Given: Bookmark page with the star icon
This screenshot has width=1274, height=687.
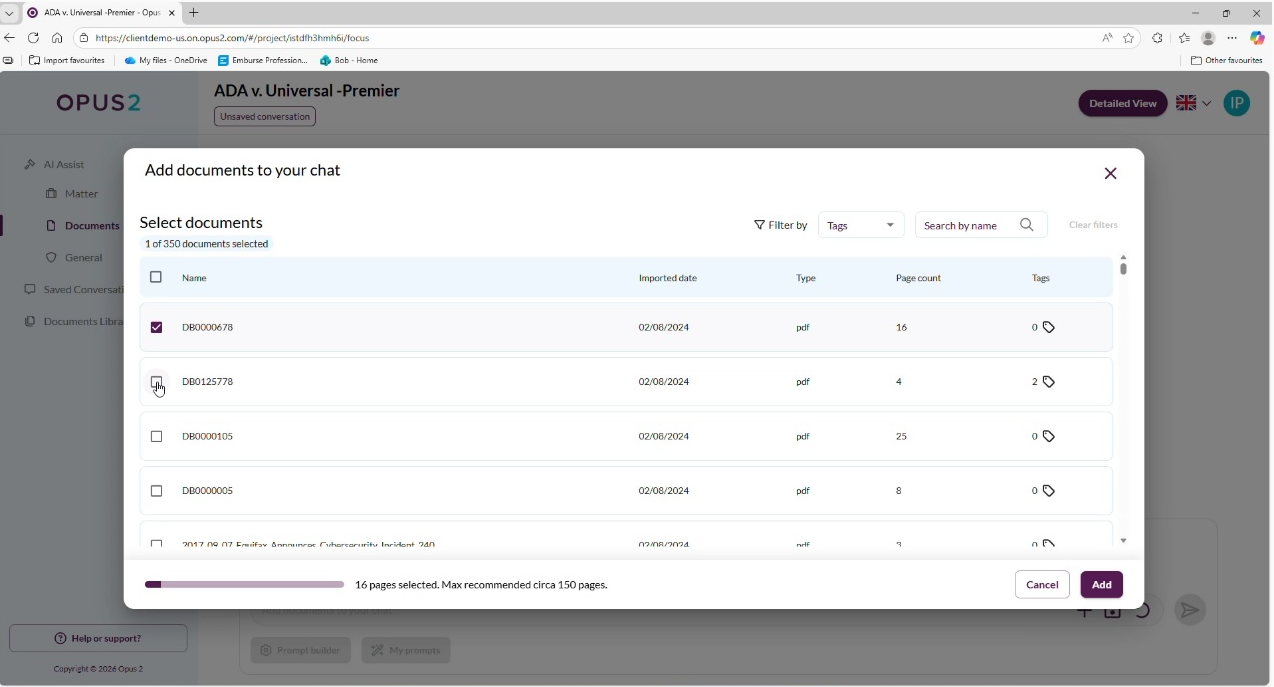Looking at the screenshot, I should tap(1129, 38).
